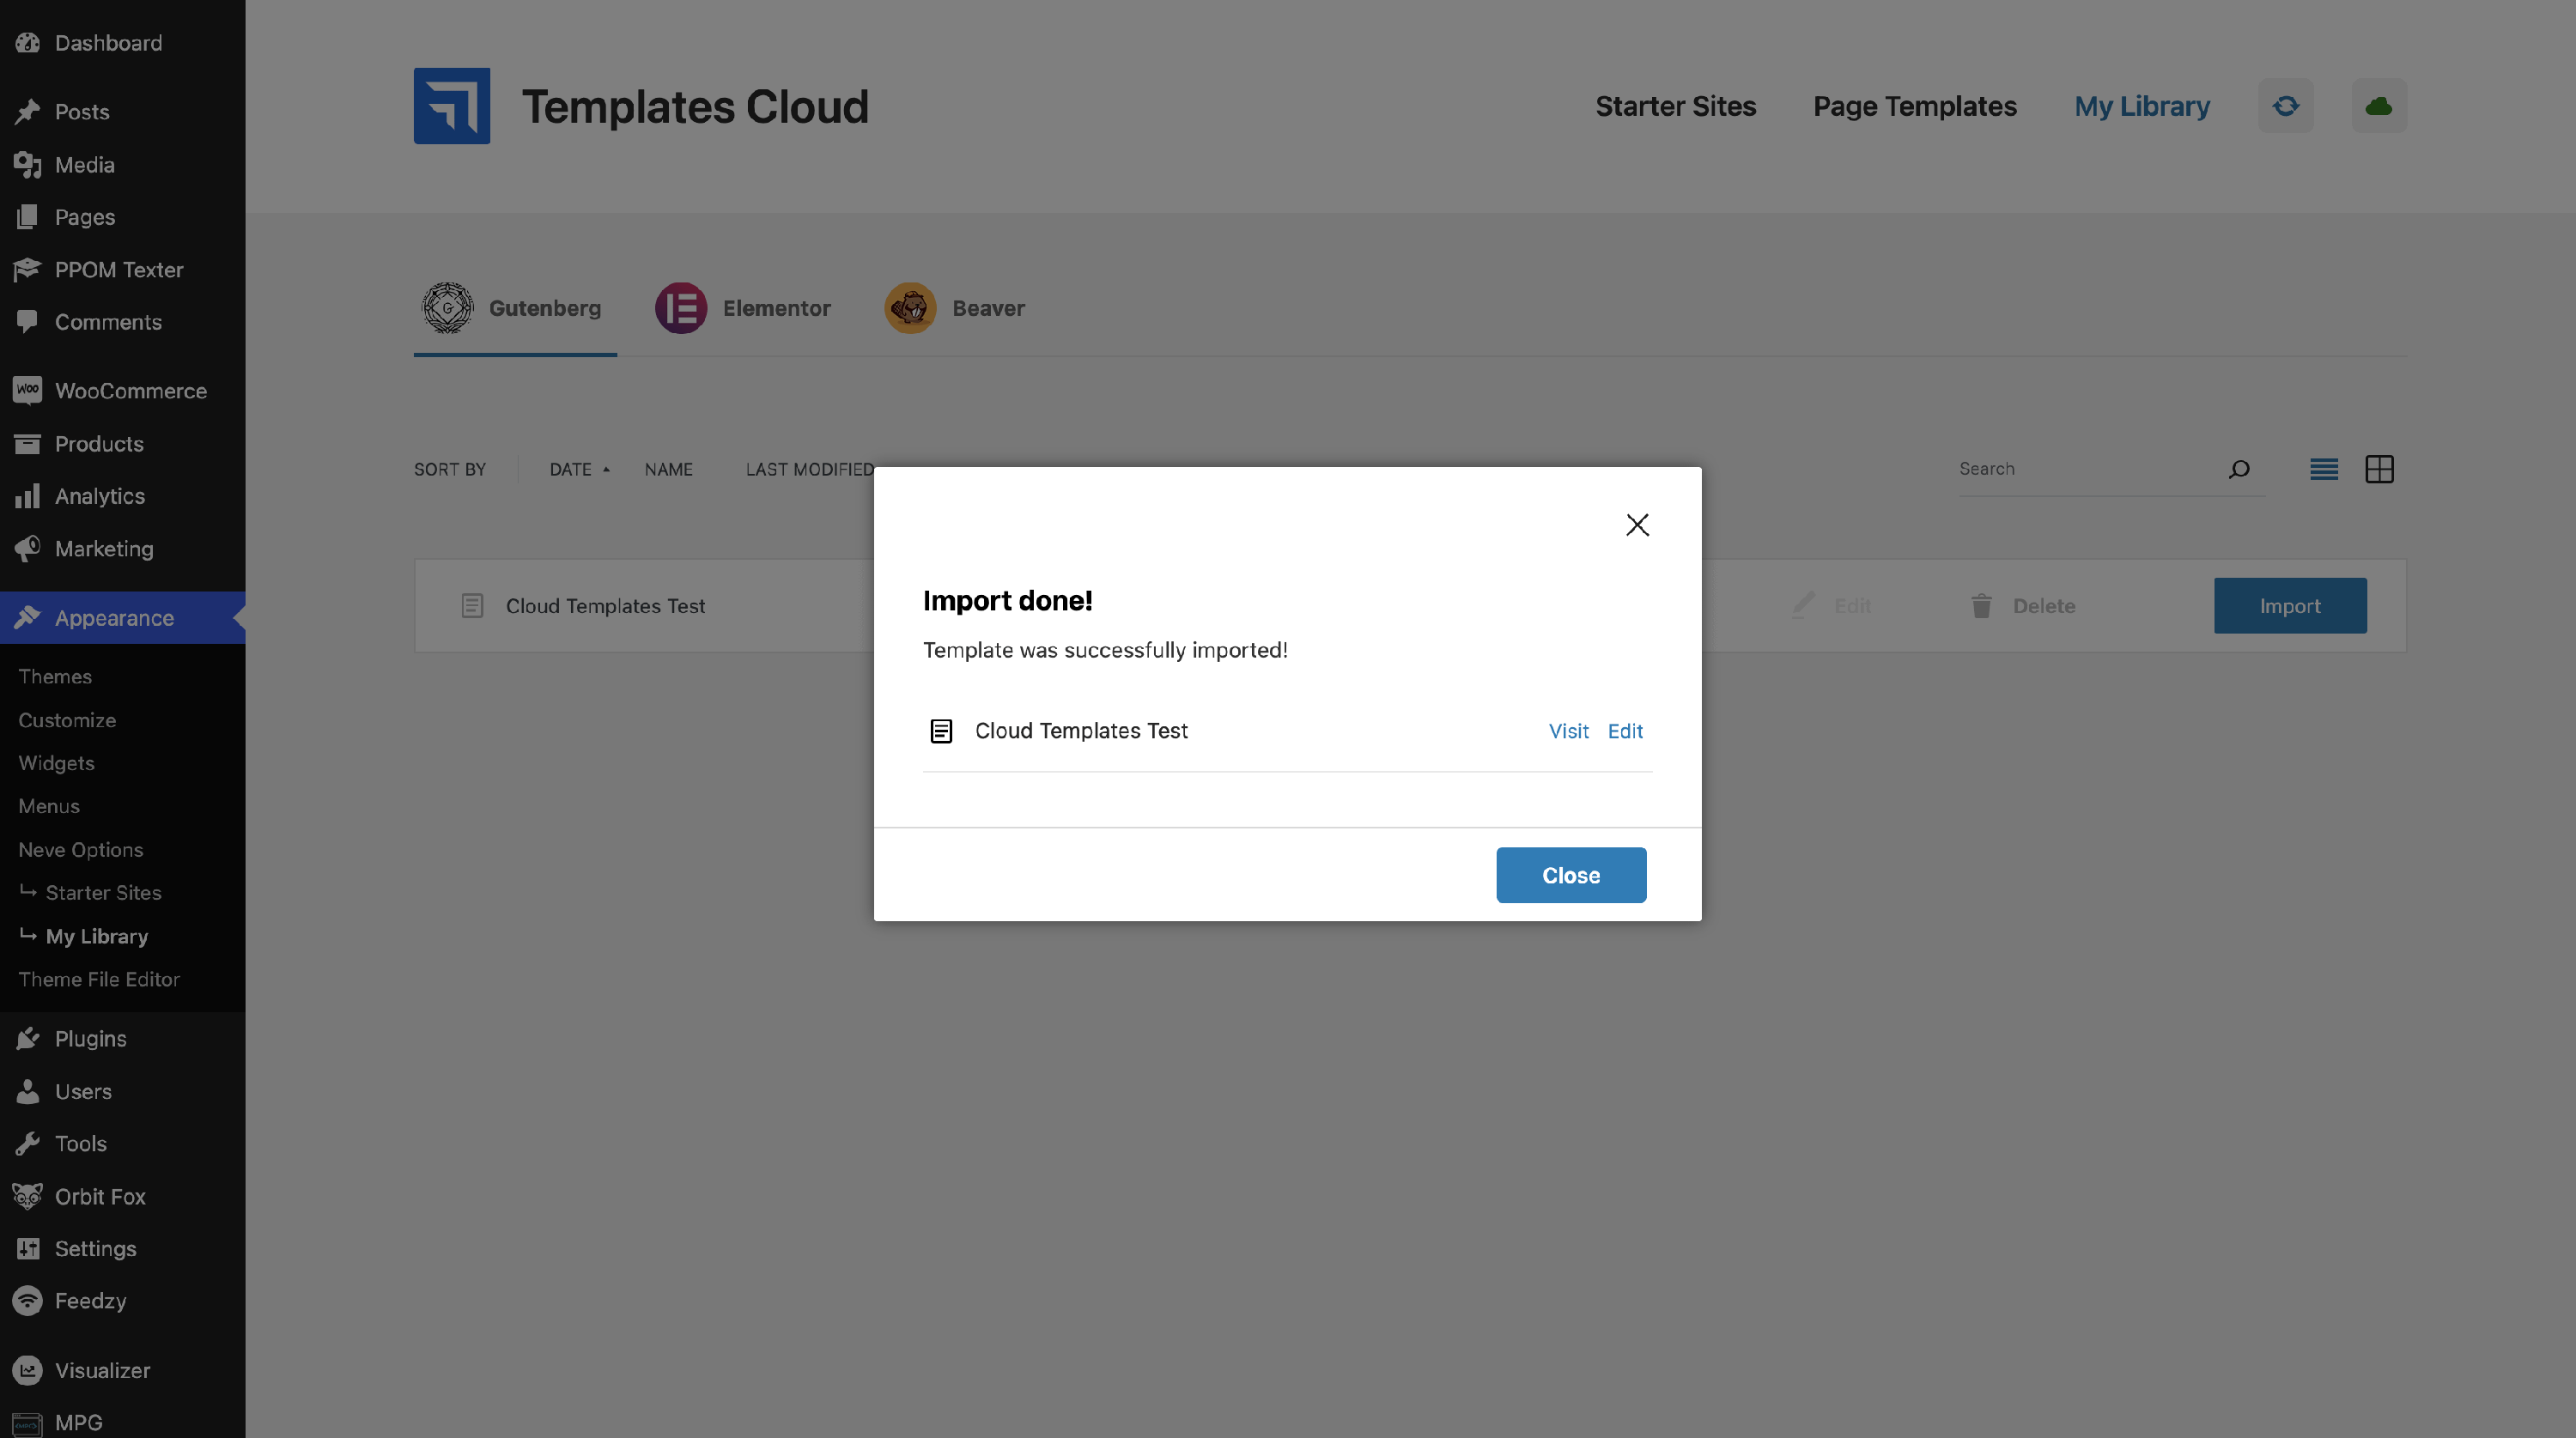Open WooCommerce in admin sidebar
Image resolution: width=2576 pixels, height=1438 pixels.
pyautogui.click(x=130, y=391)
